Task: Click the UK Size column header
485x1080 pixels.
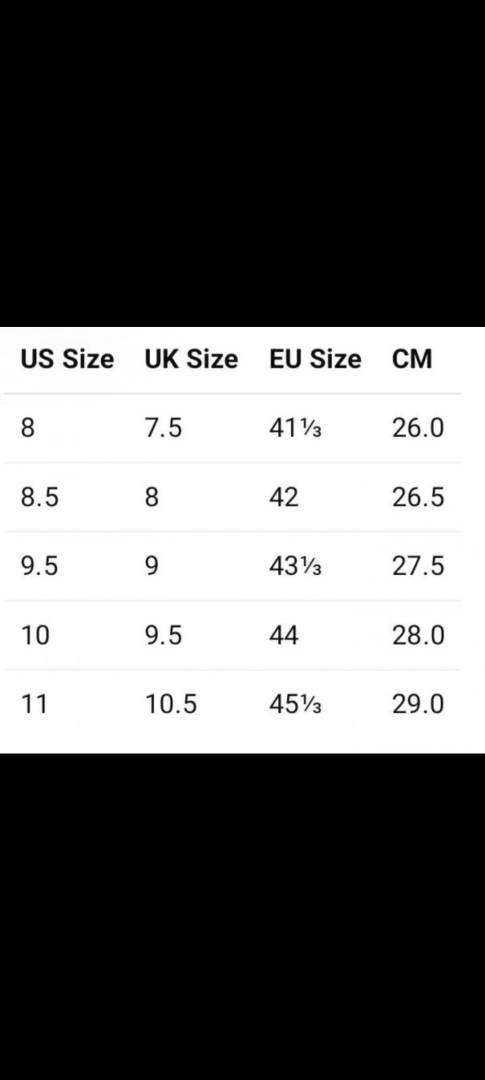Action: [191, 359]
